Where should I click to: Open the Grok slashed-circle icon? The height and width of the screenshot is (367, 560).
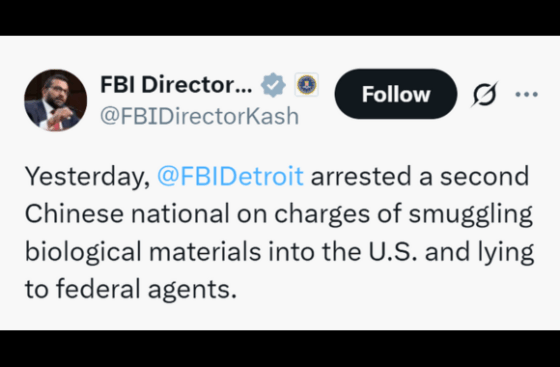tap(485, 94)
